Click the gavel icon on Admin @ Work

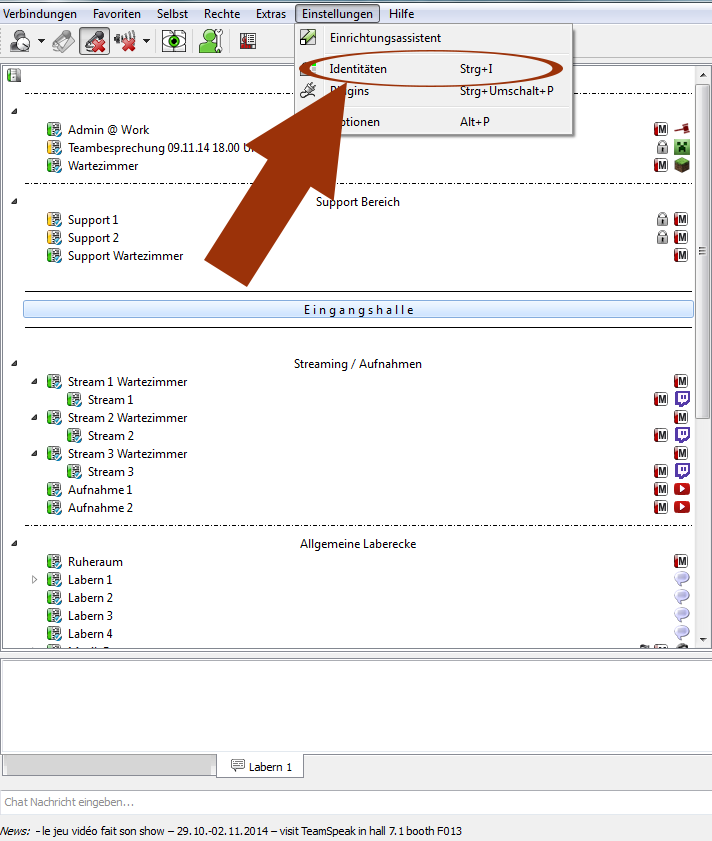click(682, 129)
